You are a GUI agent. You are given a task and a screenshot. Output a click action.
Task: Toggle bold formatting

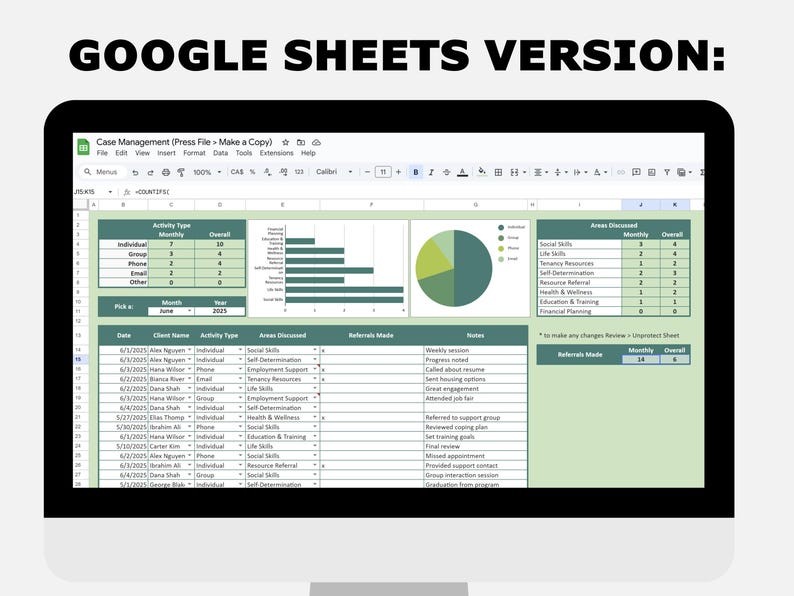[416, 172]
